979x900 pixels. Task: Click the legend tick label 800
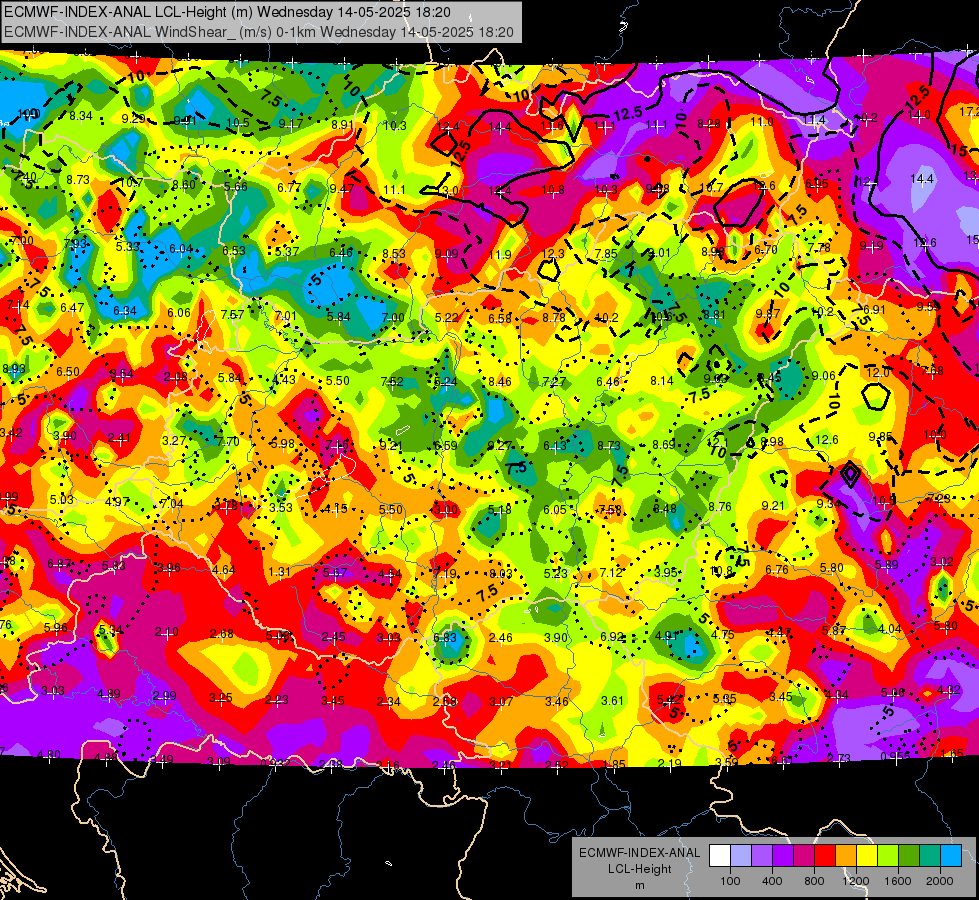814,881
